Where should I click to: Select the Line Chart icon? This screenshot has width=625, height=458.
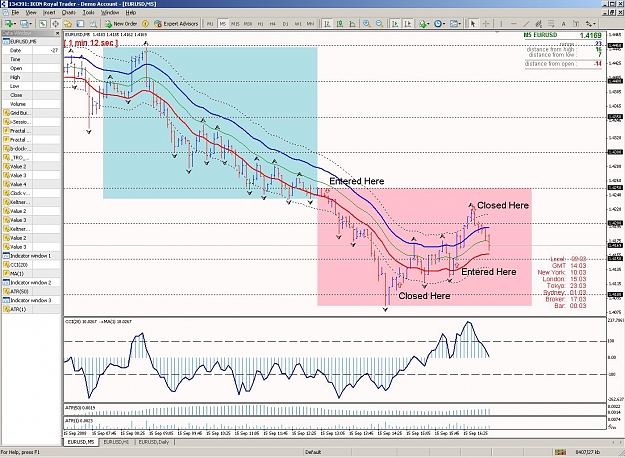[352, 24]
